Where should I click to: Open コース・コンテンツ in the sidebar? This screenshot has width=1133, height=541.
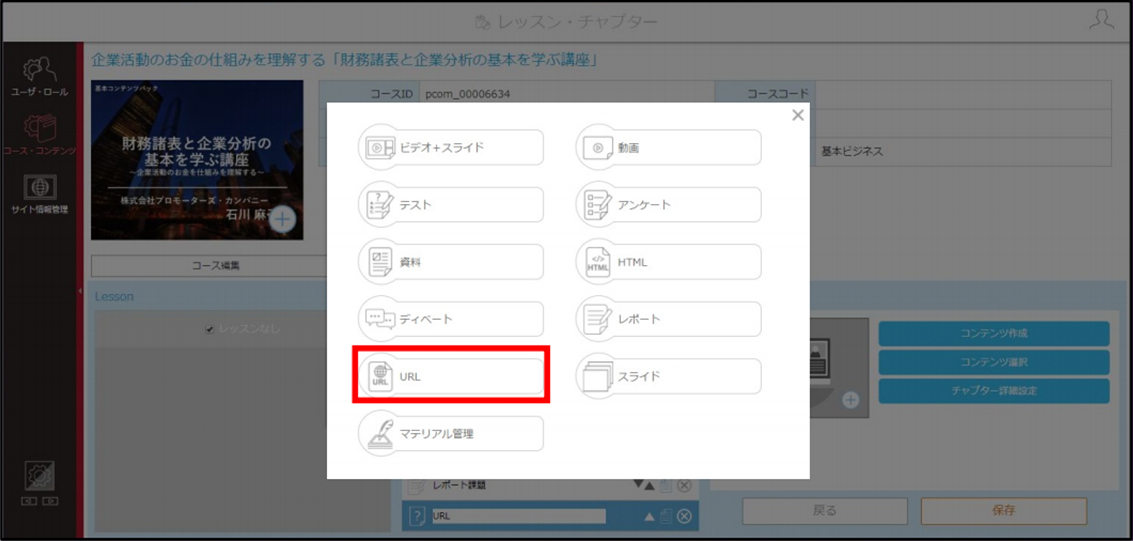[x=40, y=135]
